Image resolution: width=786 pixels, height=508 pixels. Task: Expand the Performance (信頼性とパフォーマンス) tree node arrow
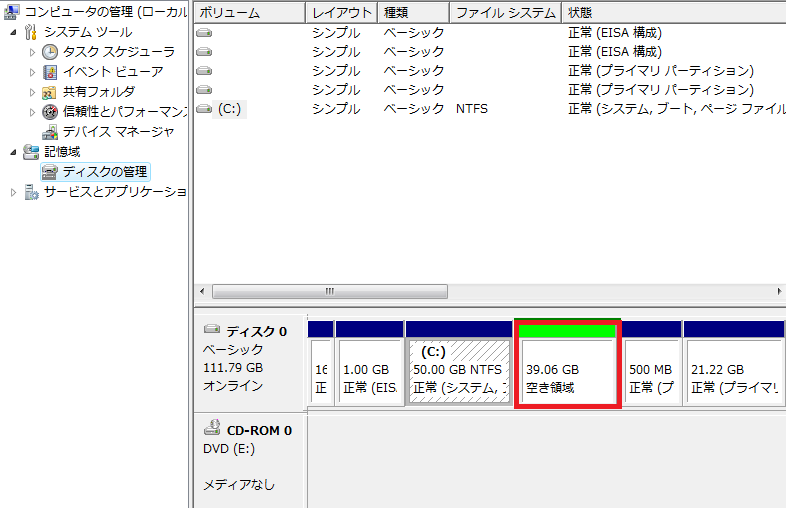point(32,112)
